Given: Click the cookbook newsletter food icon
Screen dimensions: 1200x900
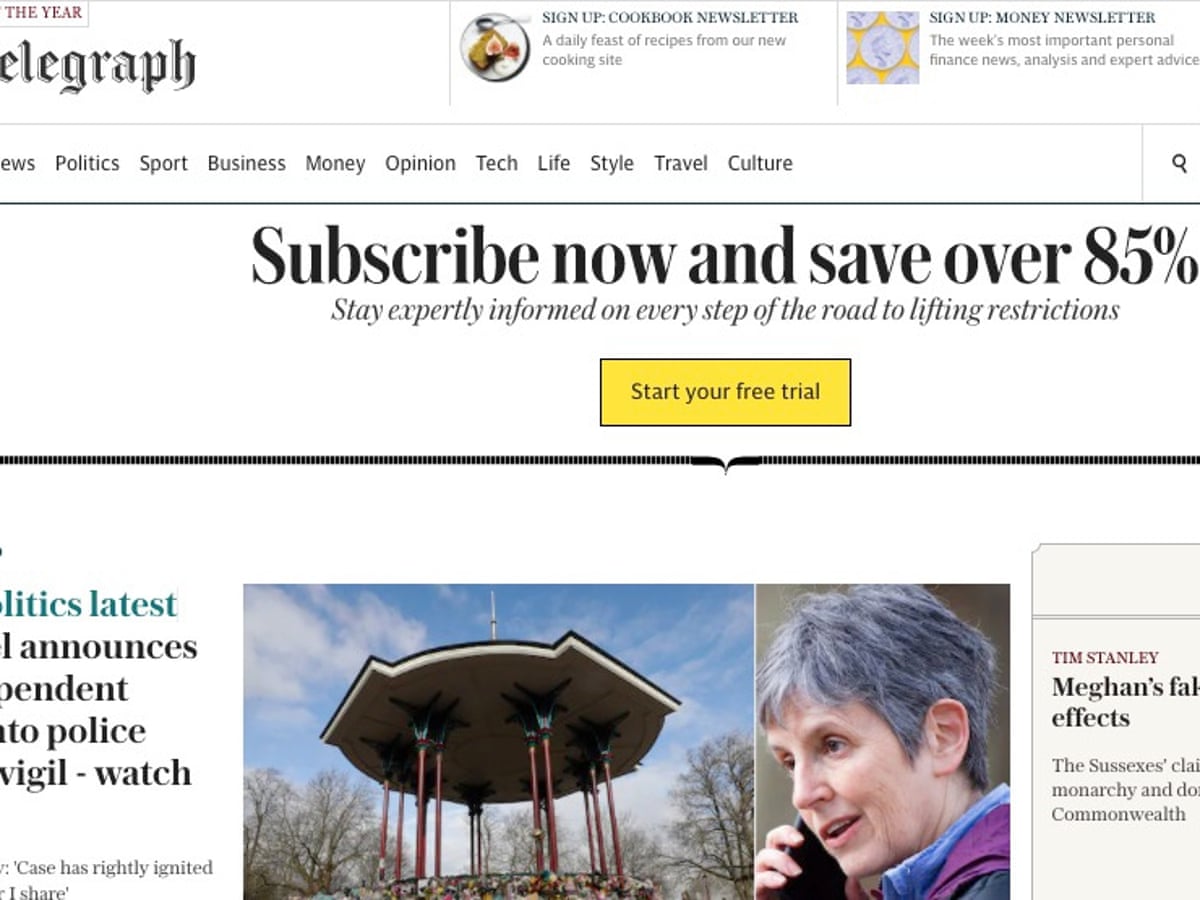Looking at the screenshot, I should pos(495,47).
